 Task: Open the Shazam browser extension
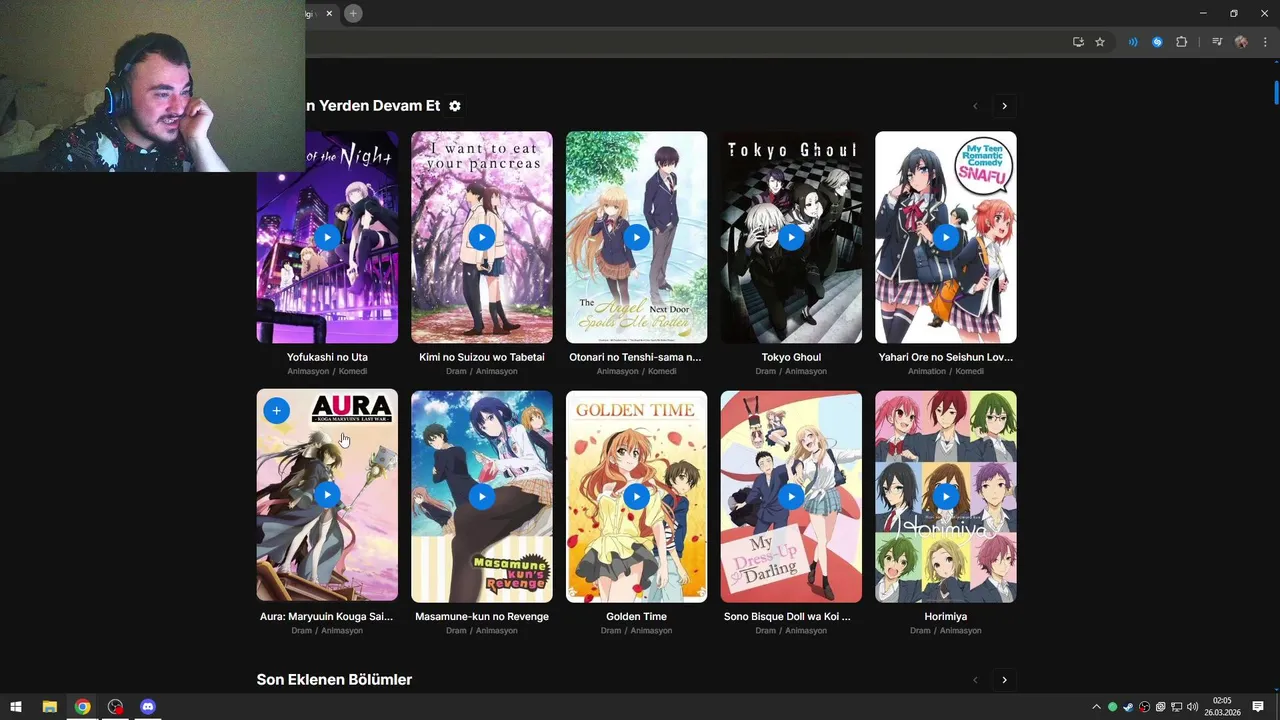click(x=1157, y=42)
